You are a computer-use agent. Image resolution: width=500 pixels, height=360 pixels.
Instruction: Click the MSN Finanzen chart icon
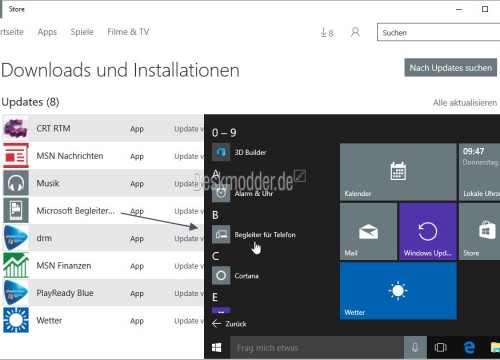(16, 265)
